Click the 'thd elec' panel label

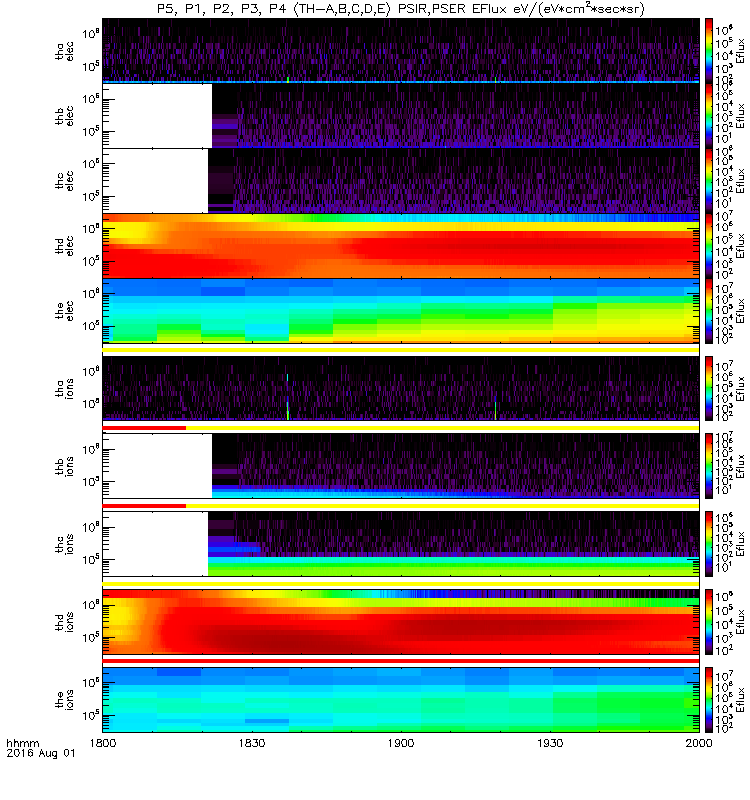pos(65,245)
